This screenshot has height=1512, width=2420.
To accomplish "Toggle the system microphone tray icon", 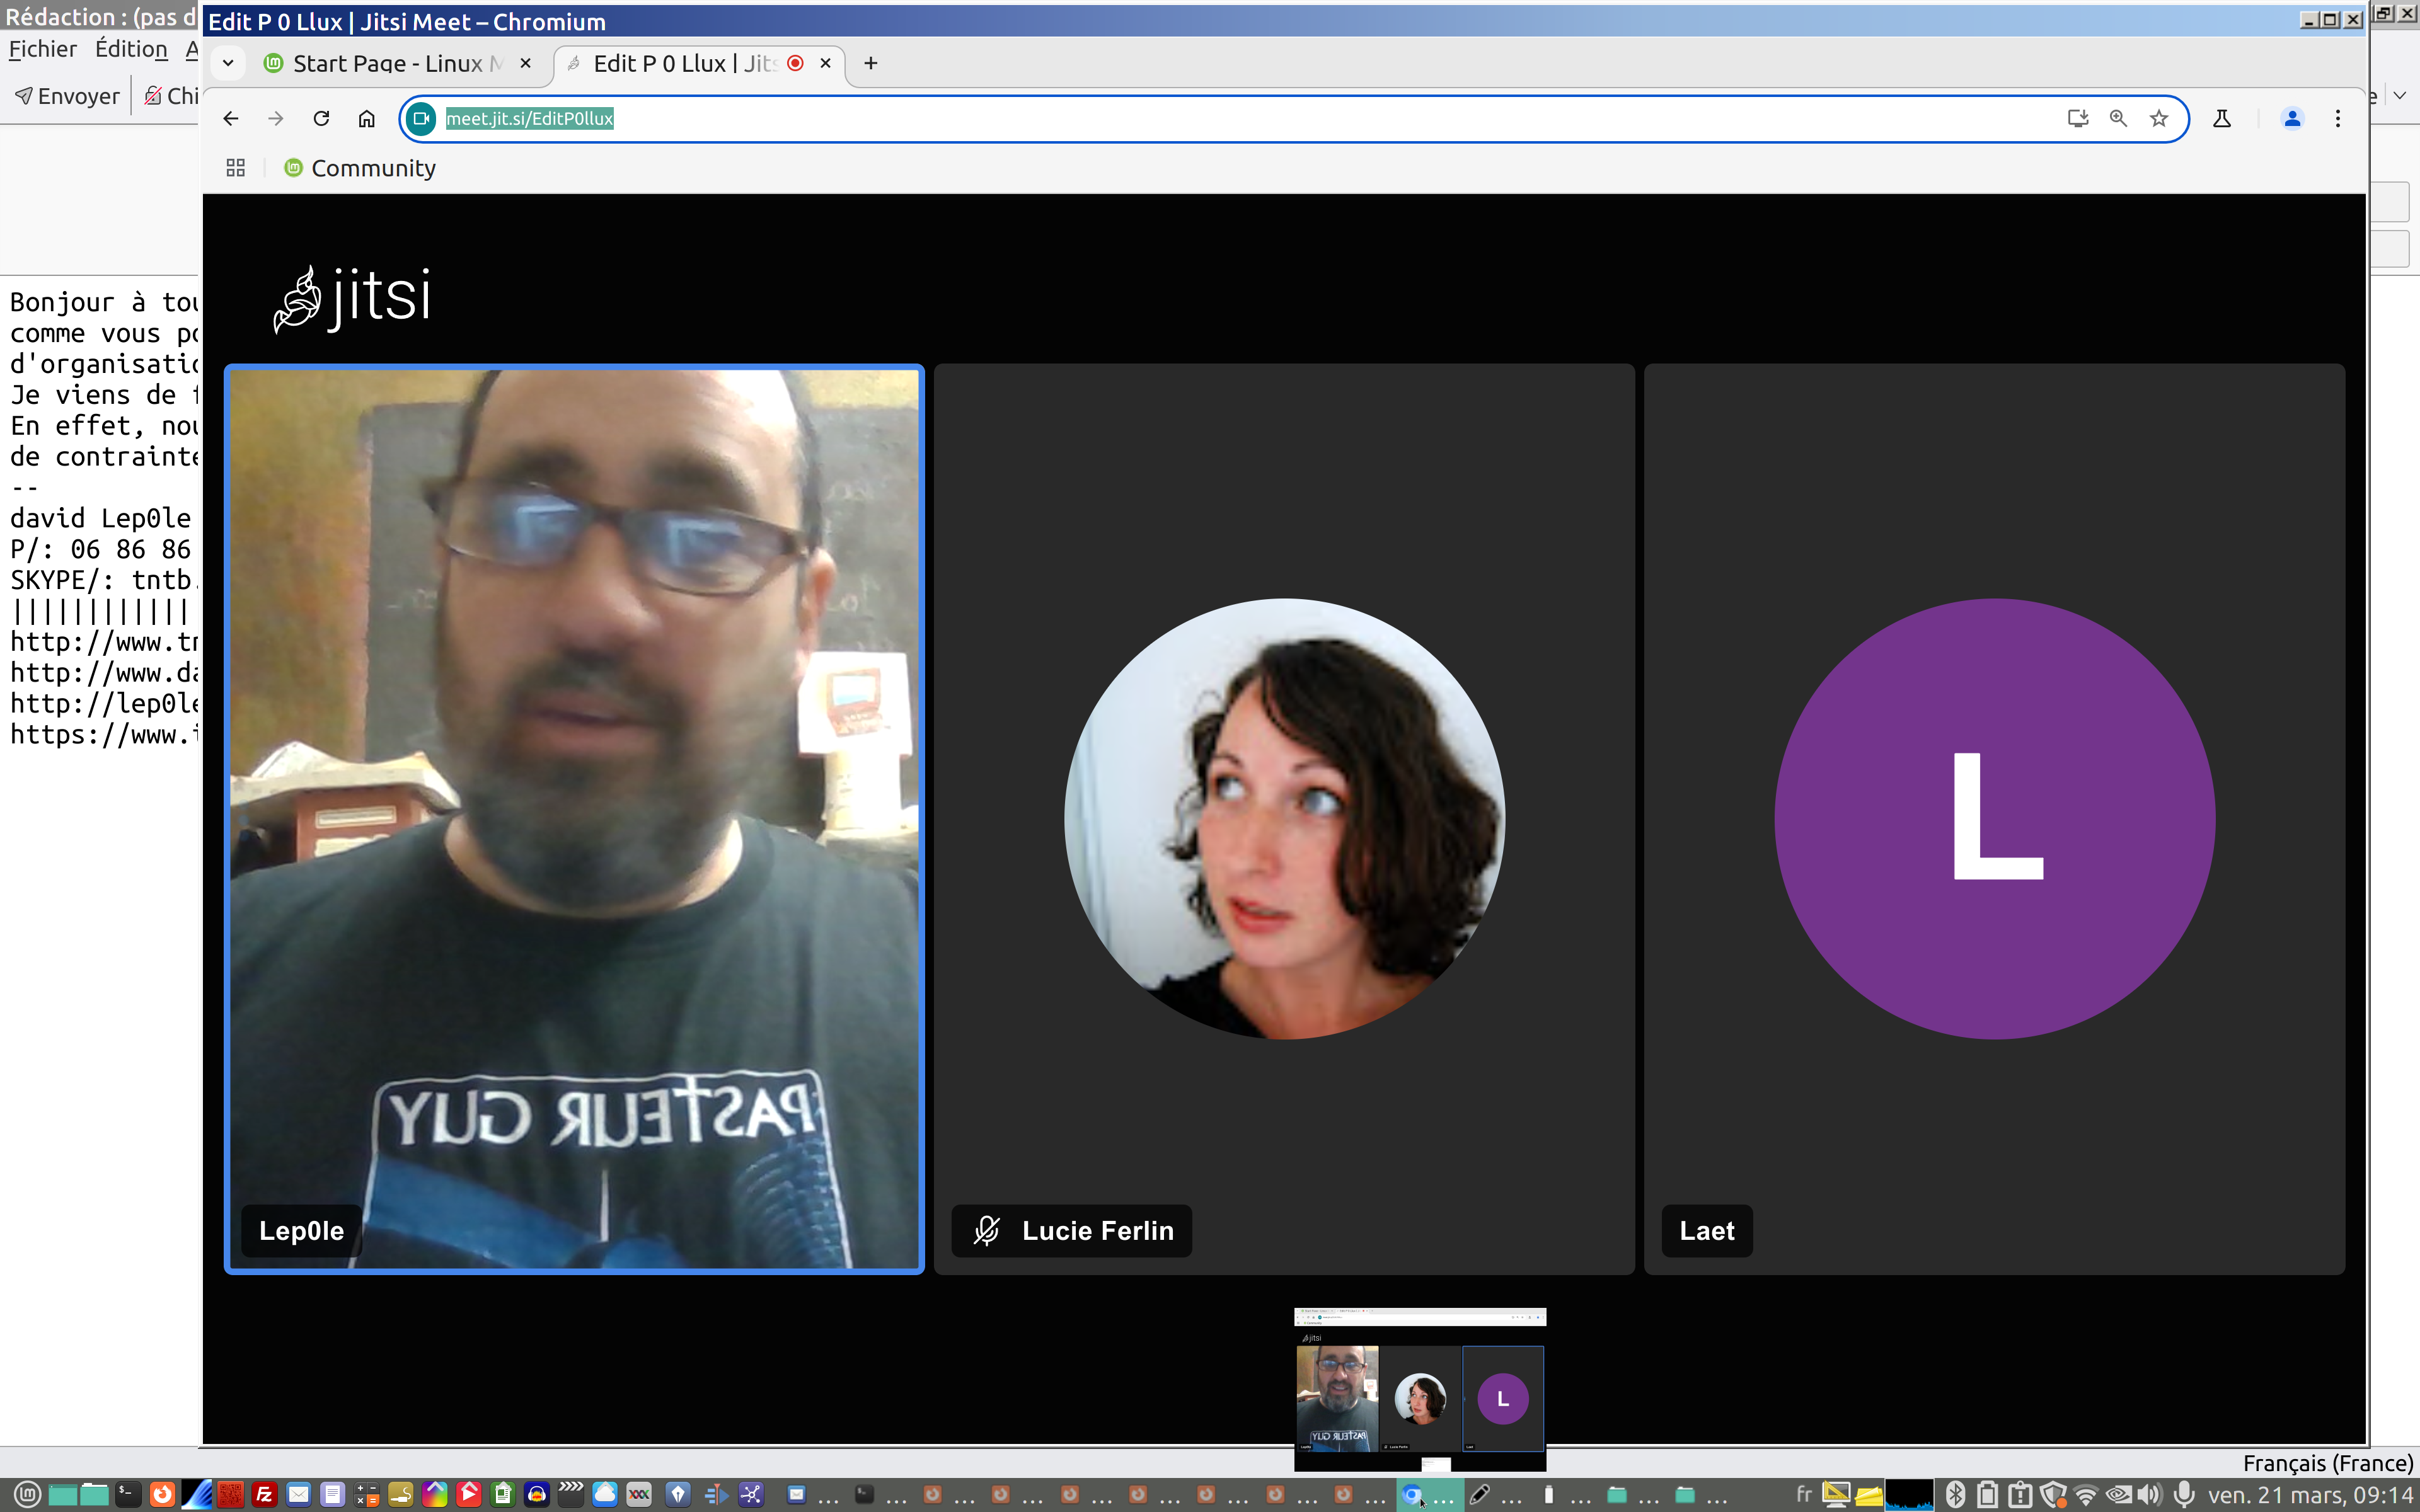I will click(x=2185, y=1494).
